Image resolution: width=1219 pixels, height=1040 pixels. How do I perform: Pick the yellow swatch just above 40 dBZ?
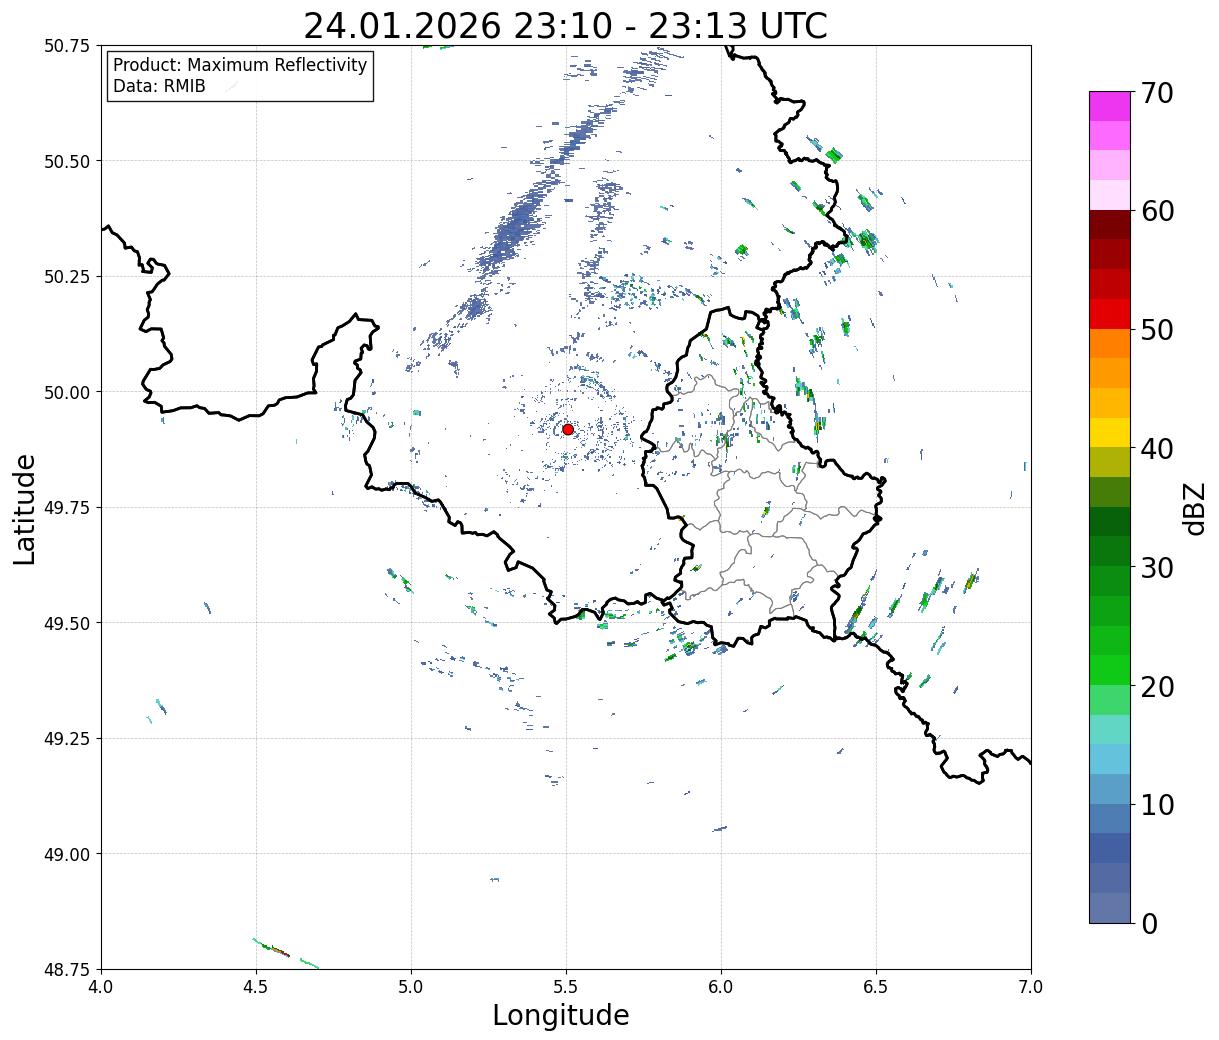coord(1110,432)
